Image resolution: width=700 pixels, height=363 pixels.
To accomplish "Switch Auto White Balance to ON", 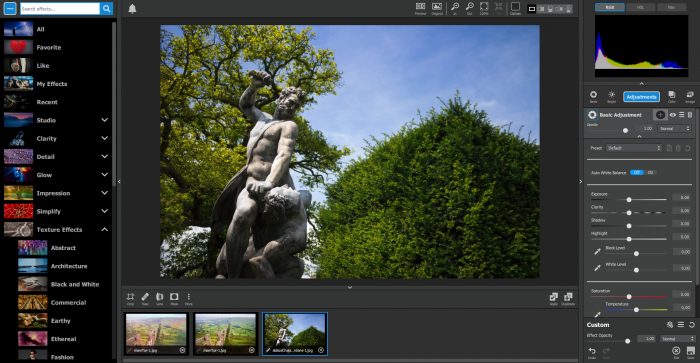I will pos(651,172).
